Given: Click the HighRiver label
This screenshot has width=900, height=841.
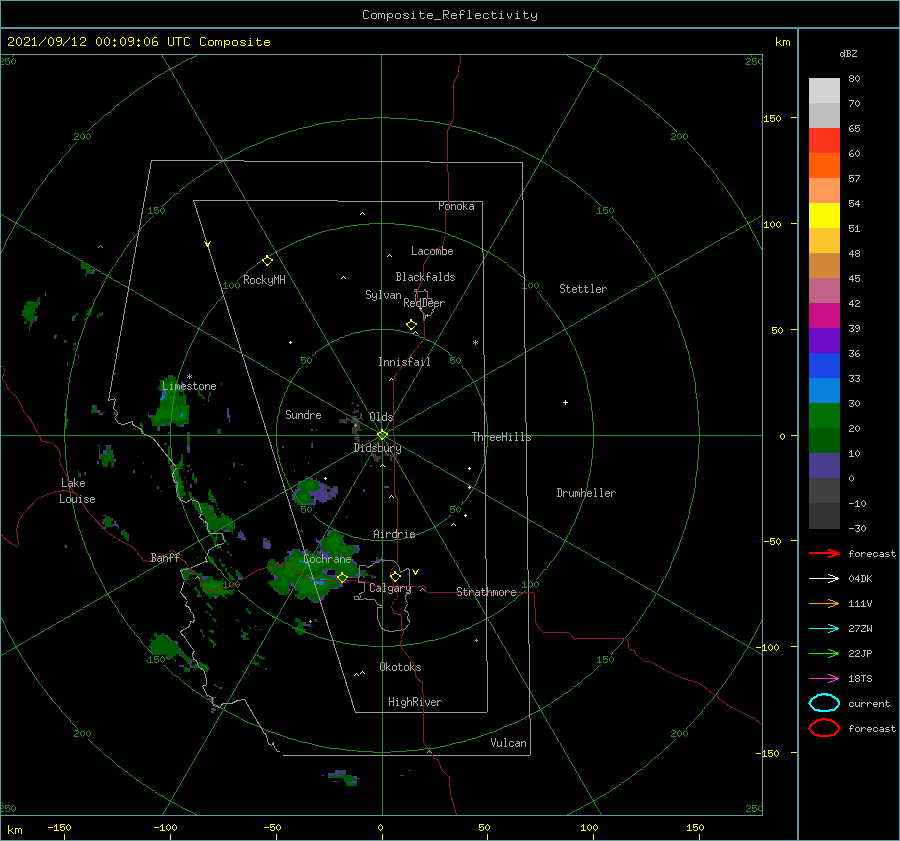Looking at the screenshot, I should click(x=415, y=702).
